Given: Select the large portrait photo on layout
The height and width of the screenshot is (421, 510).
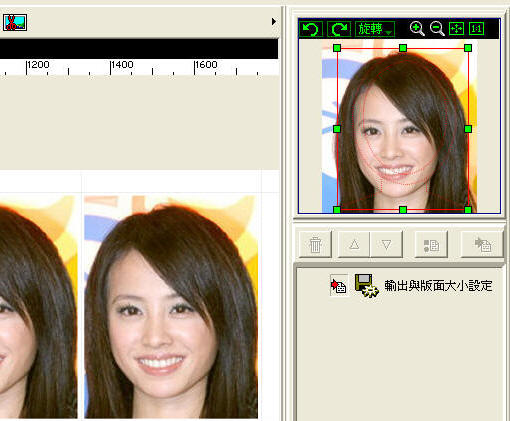Looking at the screenshot, I should point(171,307).
